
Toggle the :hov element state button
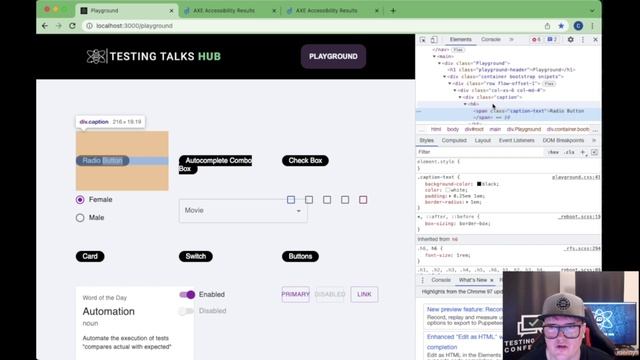pos(553,152)
